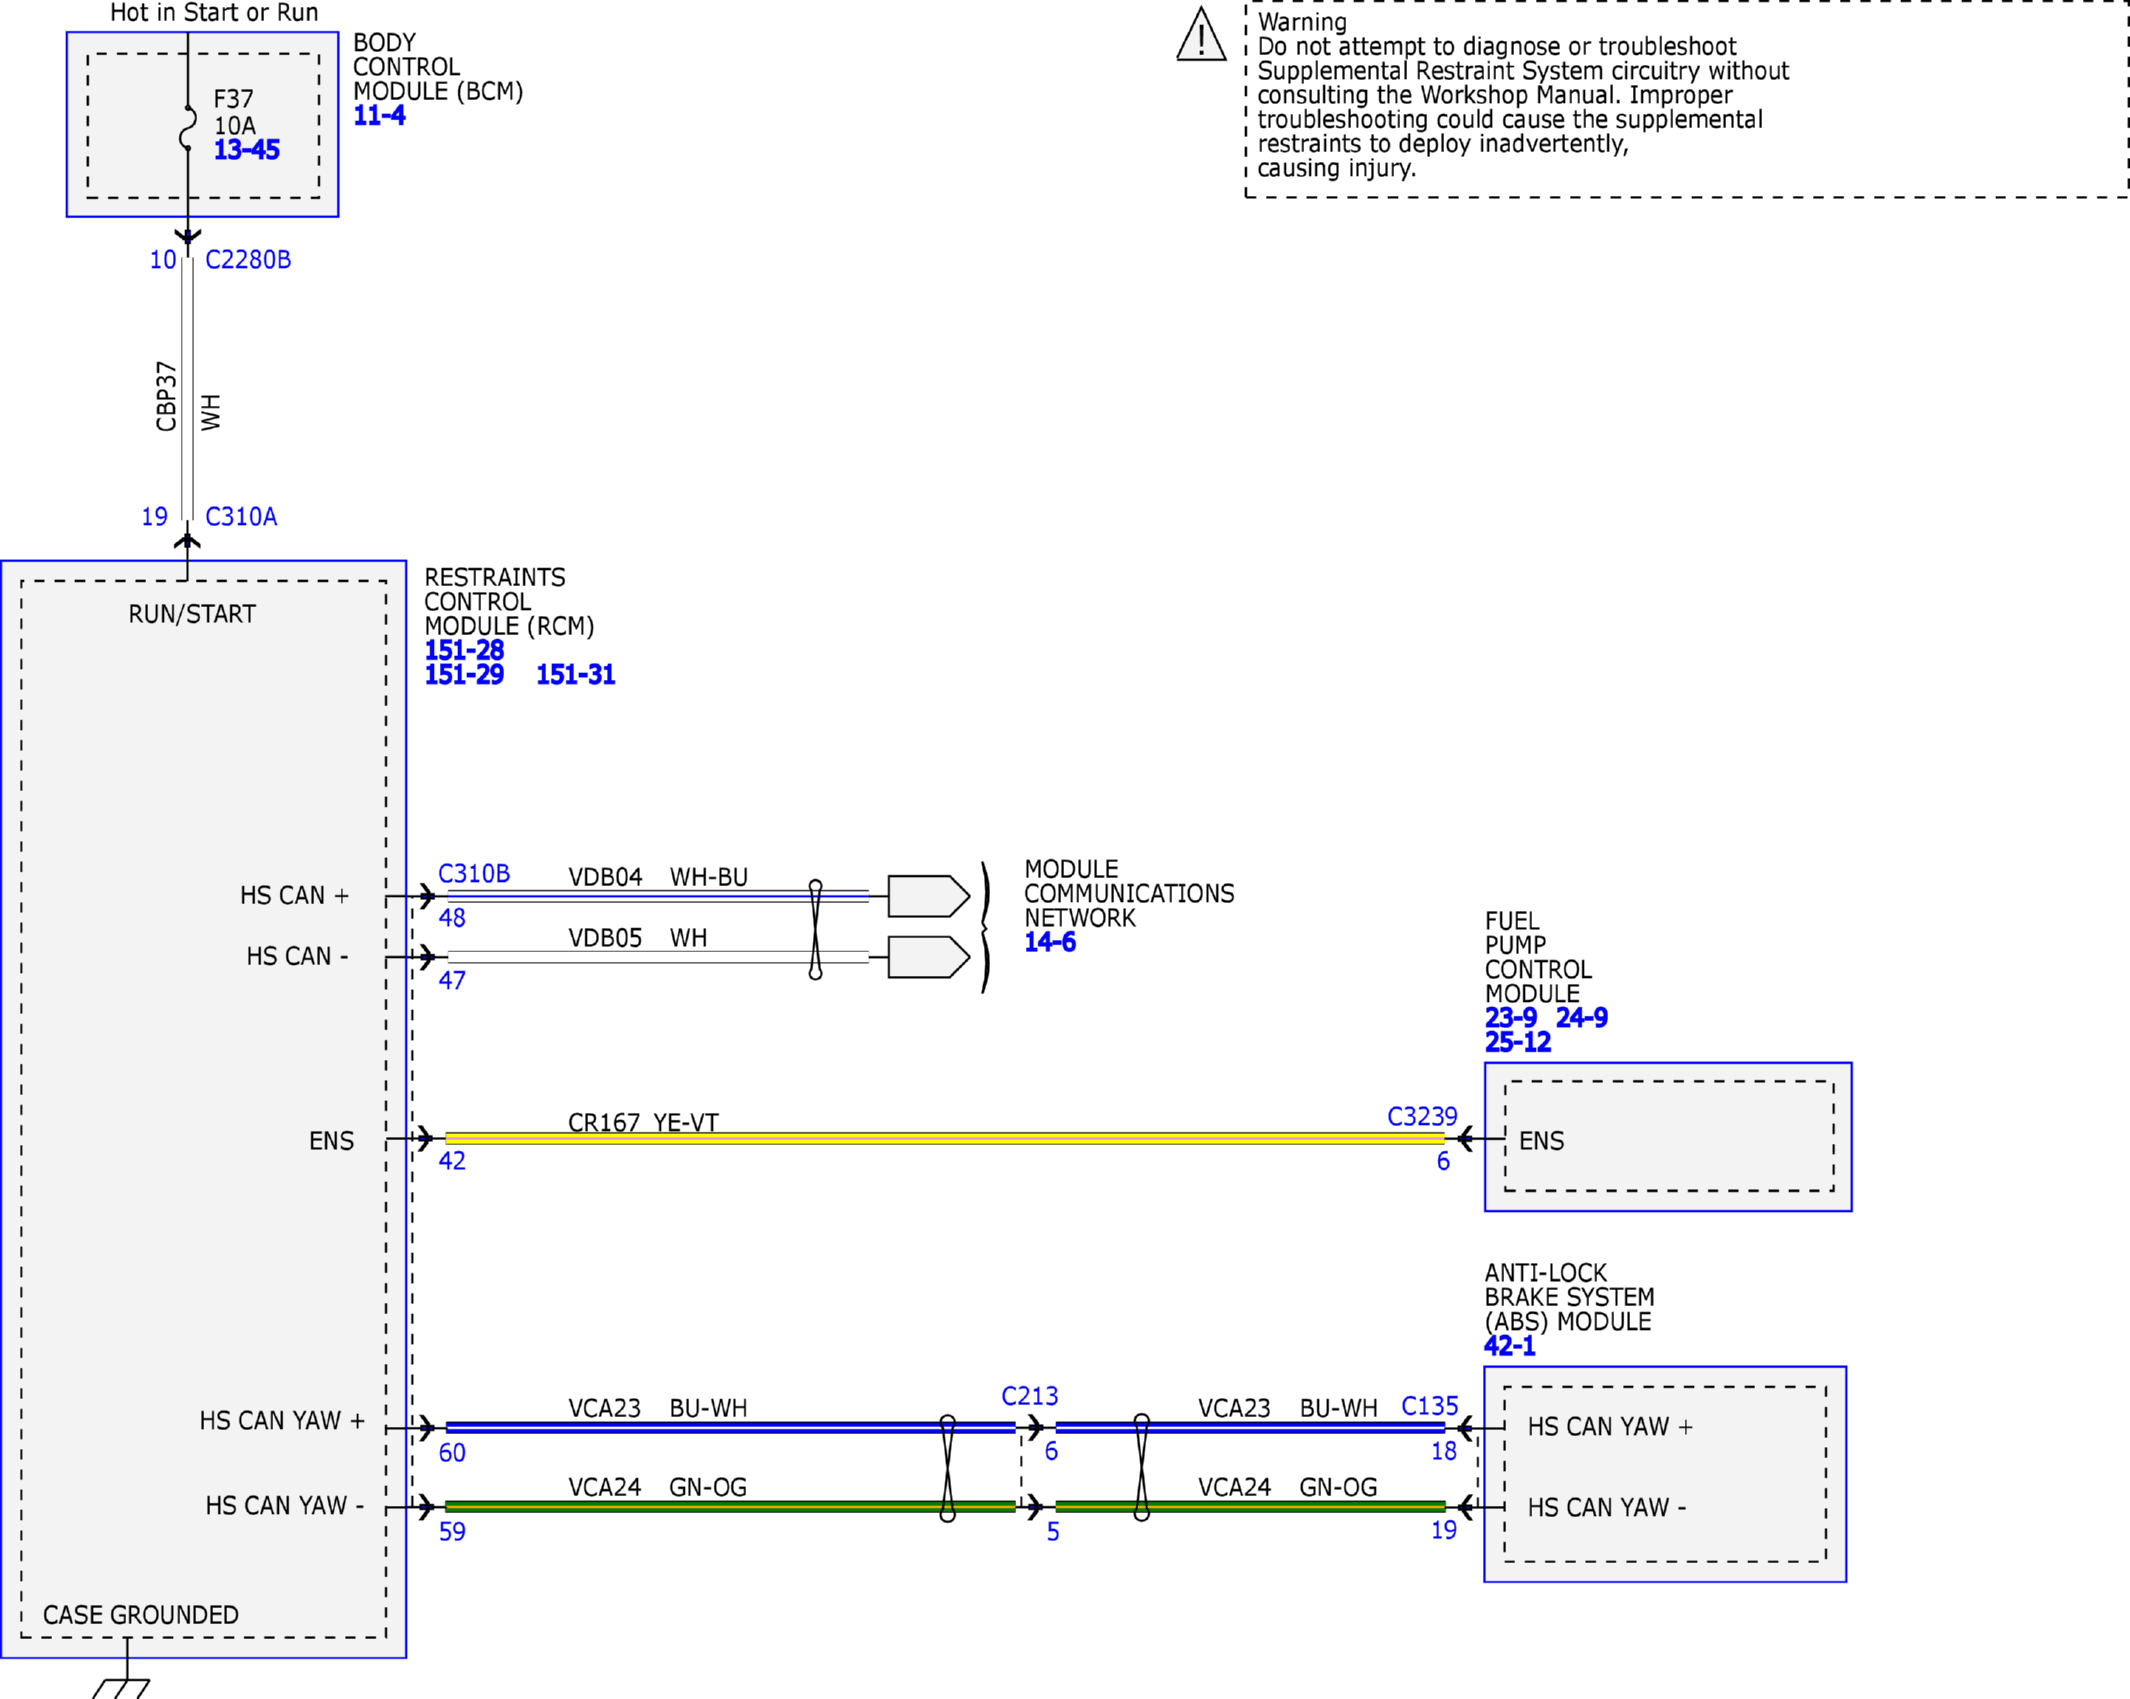Image resolution: width=2130 pixels, height=1699 pixels.
Task: Click the HS CAN + network arrow symbol
Action: [x=928, y=896]
